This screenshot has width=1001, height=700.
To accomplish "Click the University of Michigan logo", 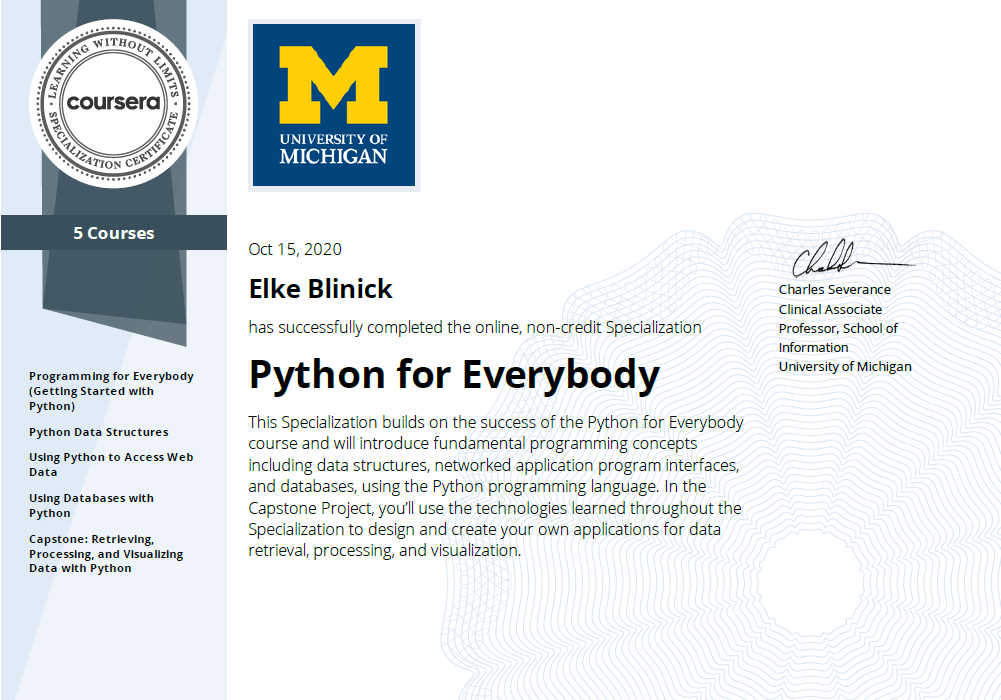I will click(334, 105).
